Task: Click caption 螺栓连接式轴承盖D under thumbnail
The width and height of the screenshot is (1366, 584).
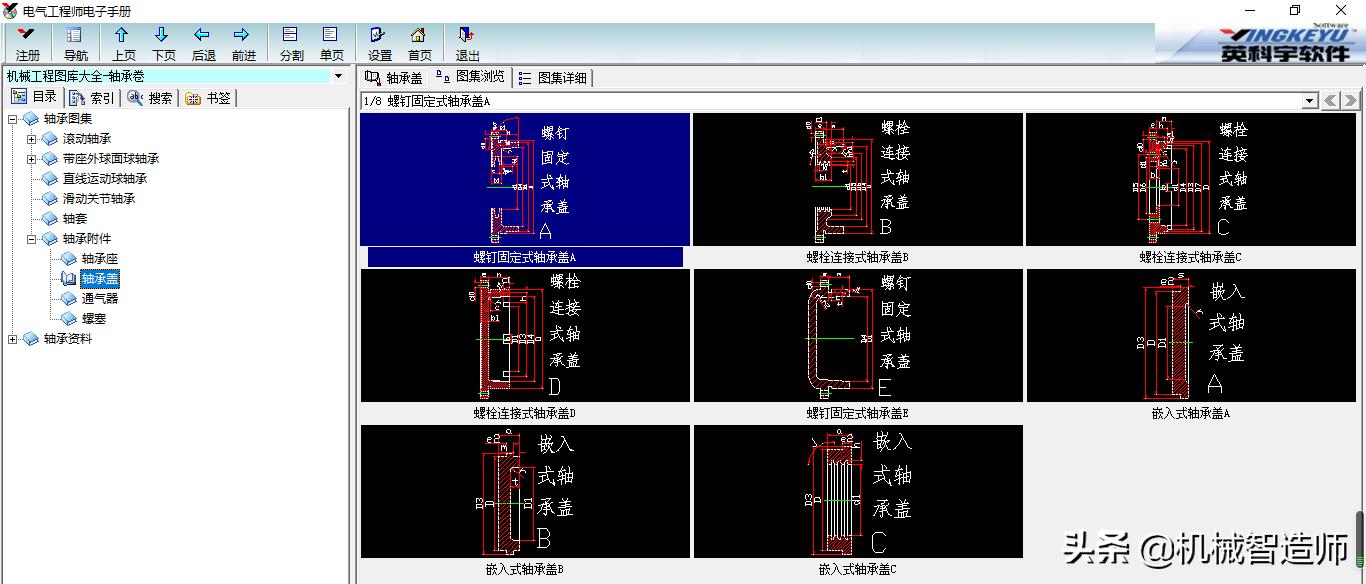Action: 525,413
